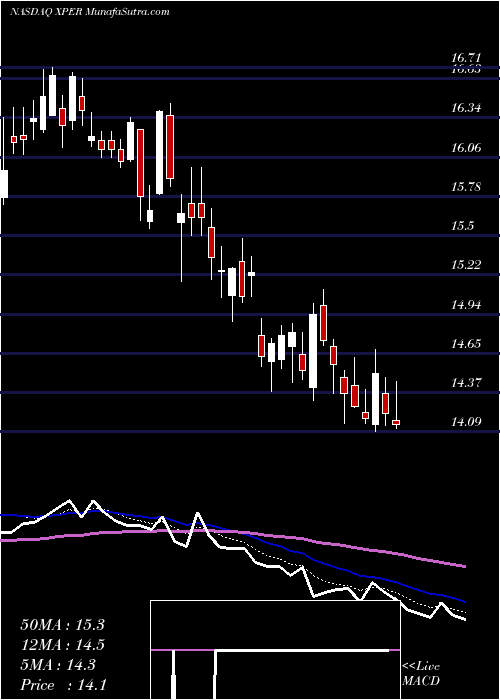Image resolution: width=500 pixels, height=700 pixels.
Task: Click the 15.78 price label
Action: tap(466, 187)
